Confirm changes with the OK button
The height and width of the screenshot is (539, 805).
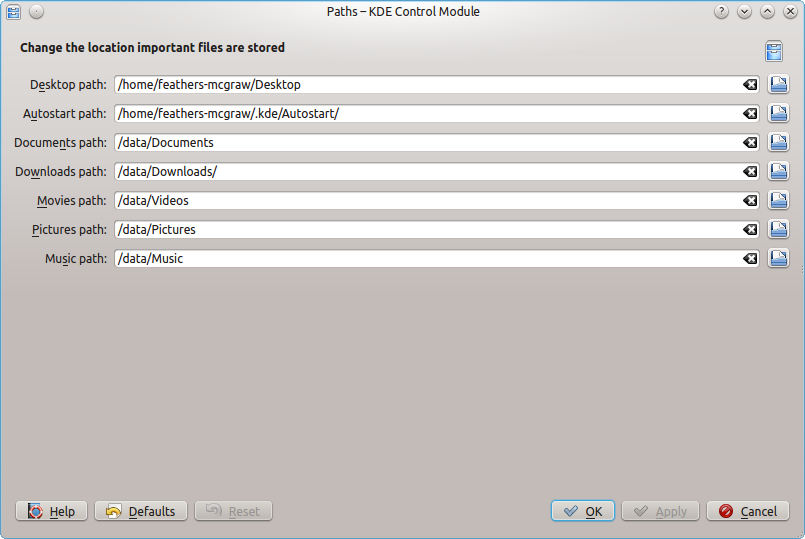tap(582, 511)
